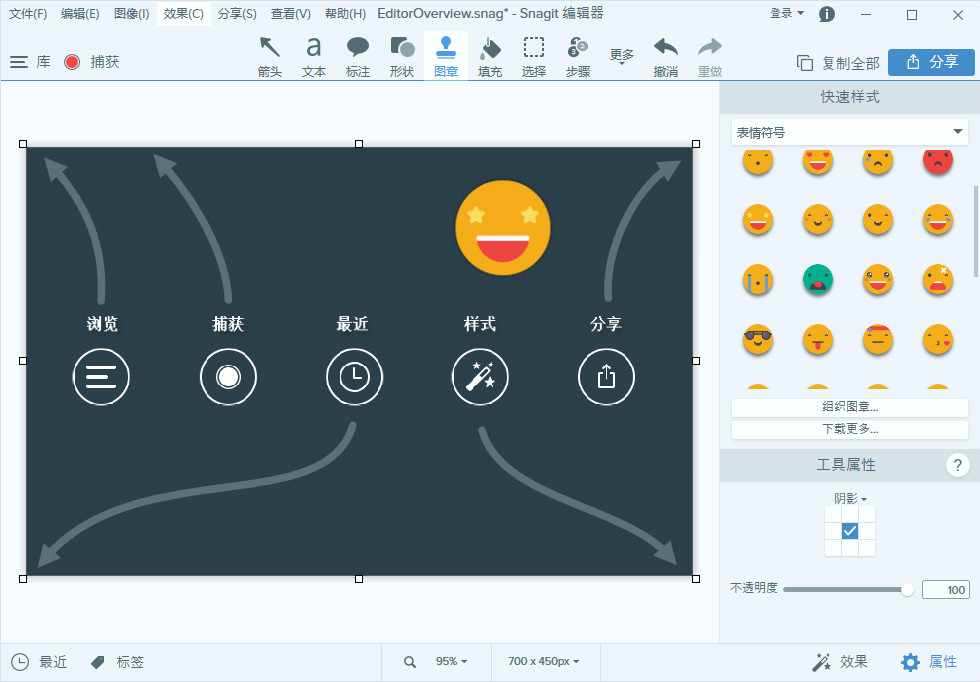
Task: Click the opacity (不透明度) slider handle
Action: coord(907,590)
